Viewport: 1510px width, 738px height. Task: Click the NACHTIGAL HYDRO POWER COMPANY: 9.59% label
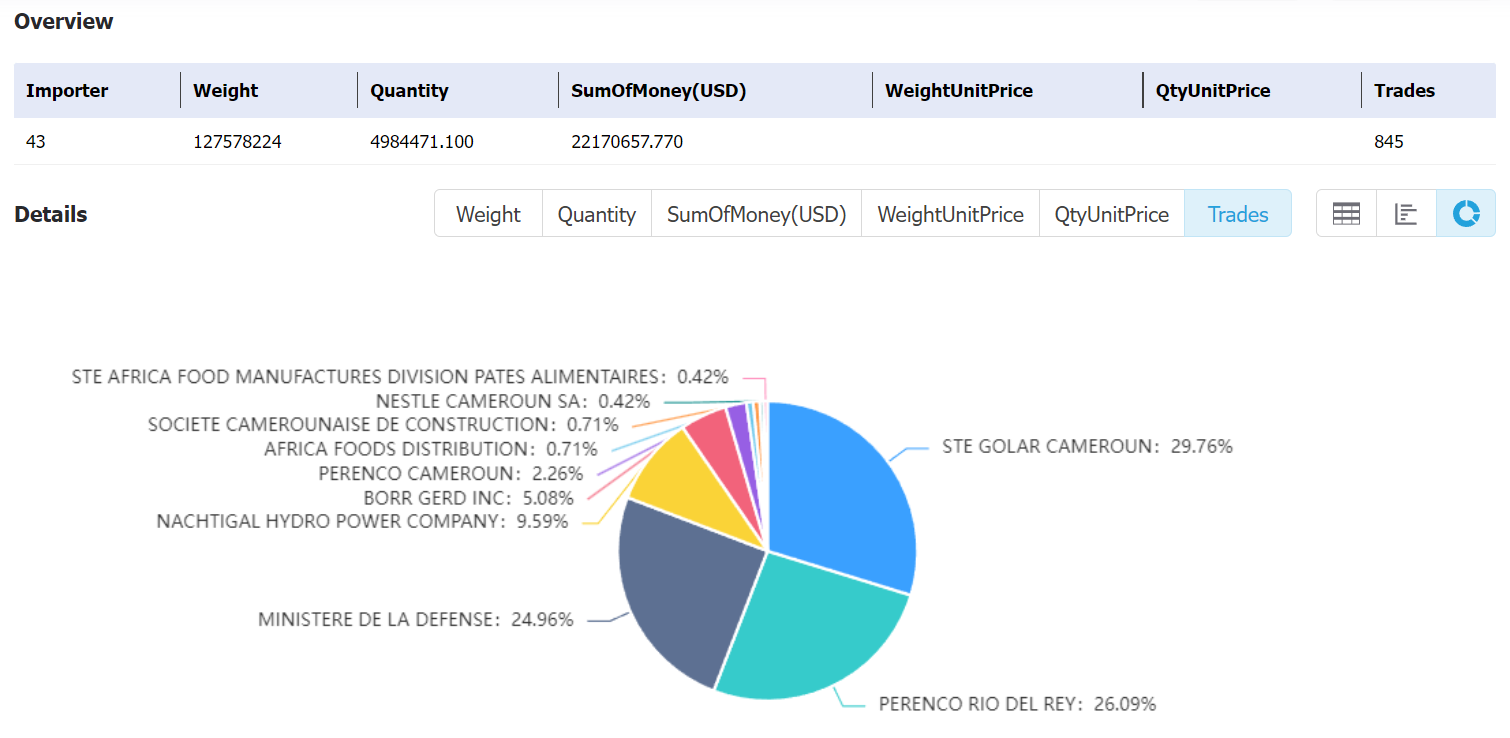click(x=362, y=521)
